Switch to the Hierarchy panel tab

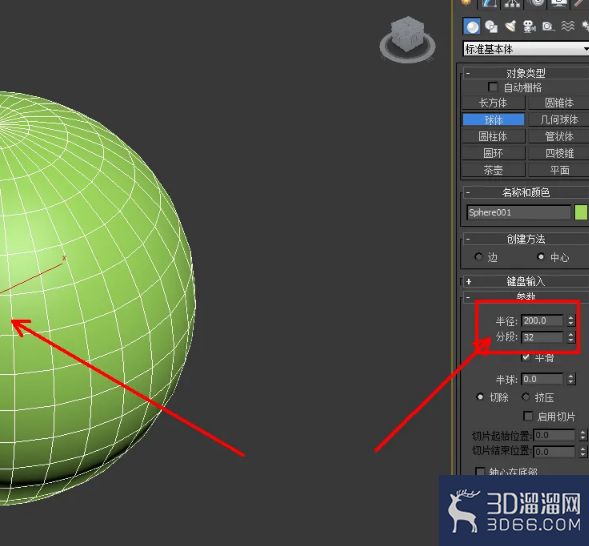512,3
